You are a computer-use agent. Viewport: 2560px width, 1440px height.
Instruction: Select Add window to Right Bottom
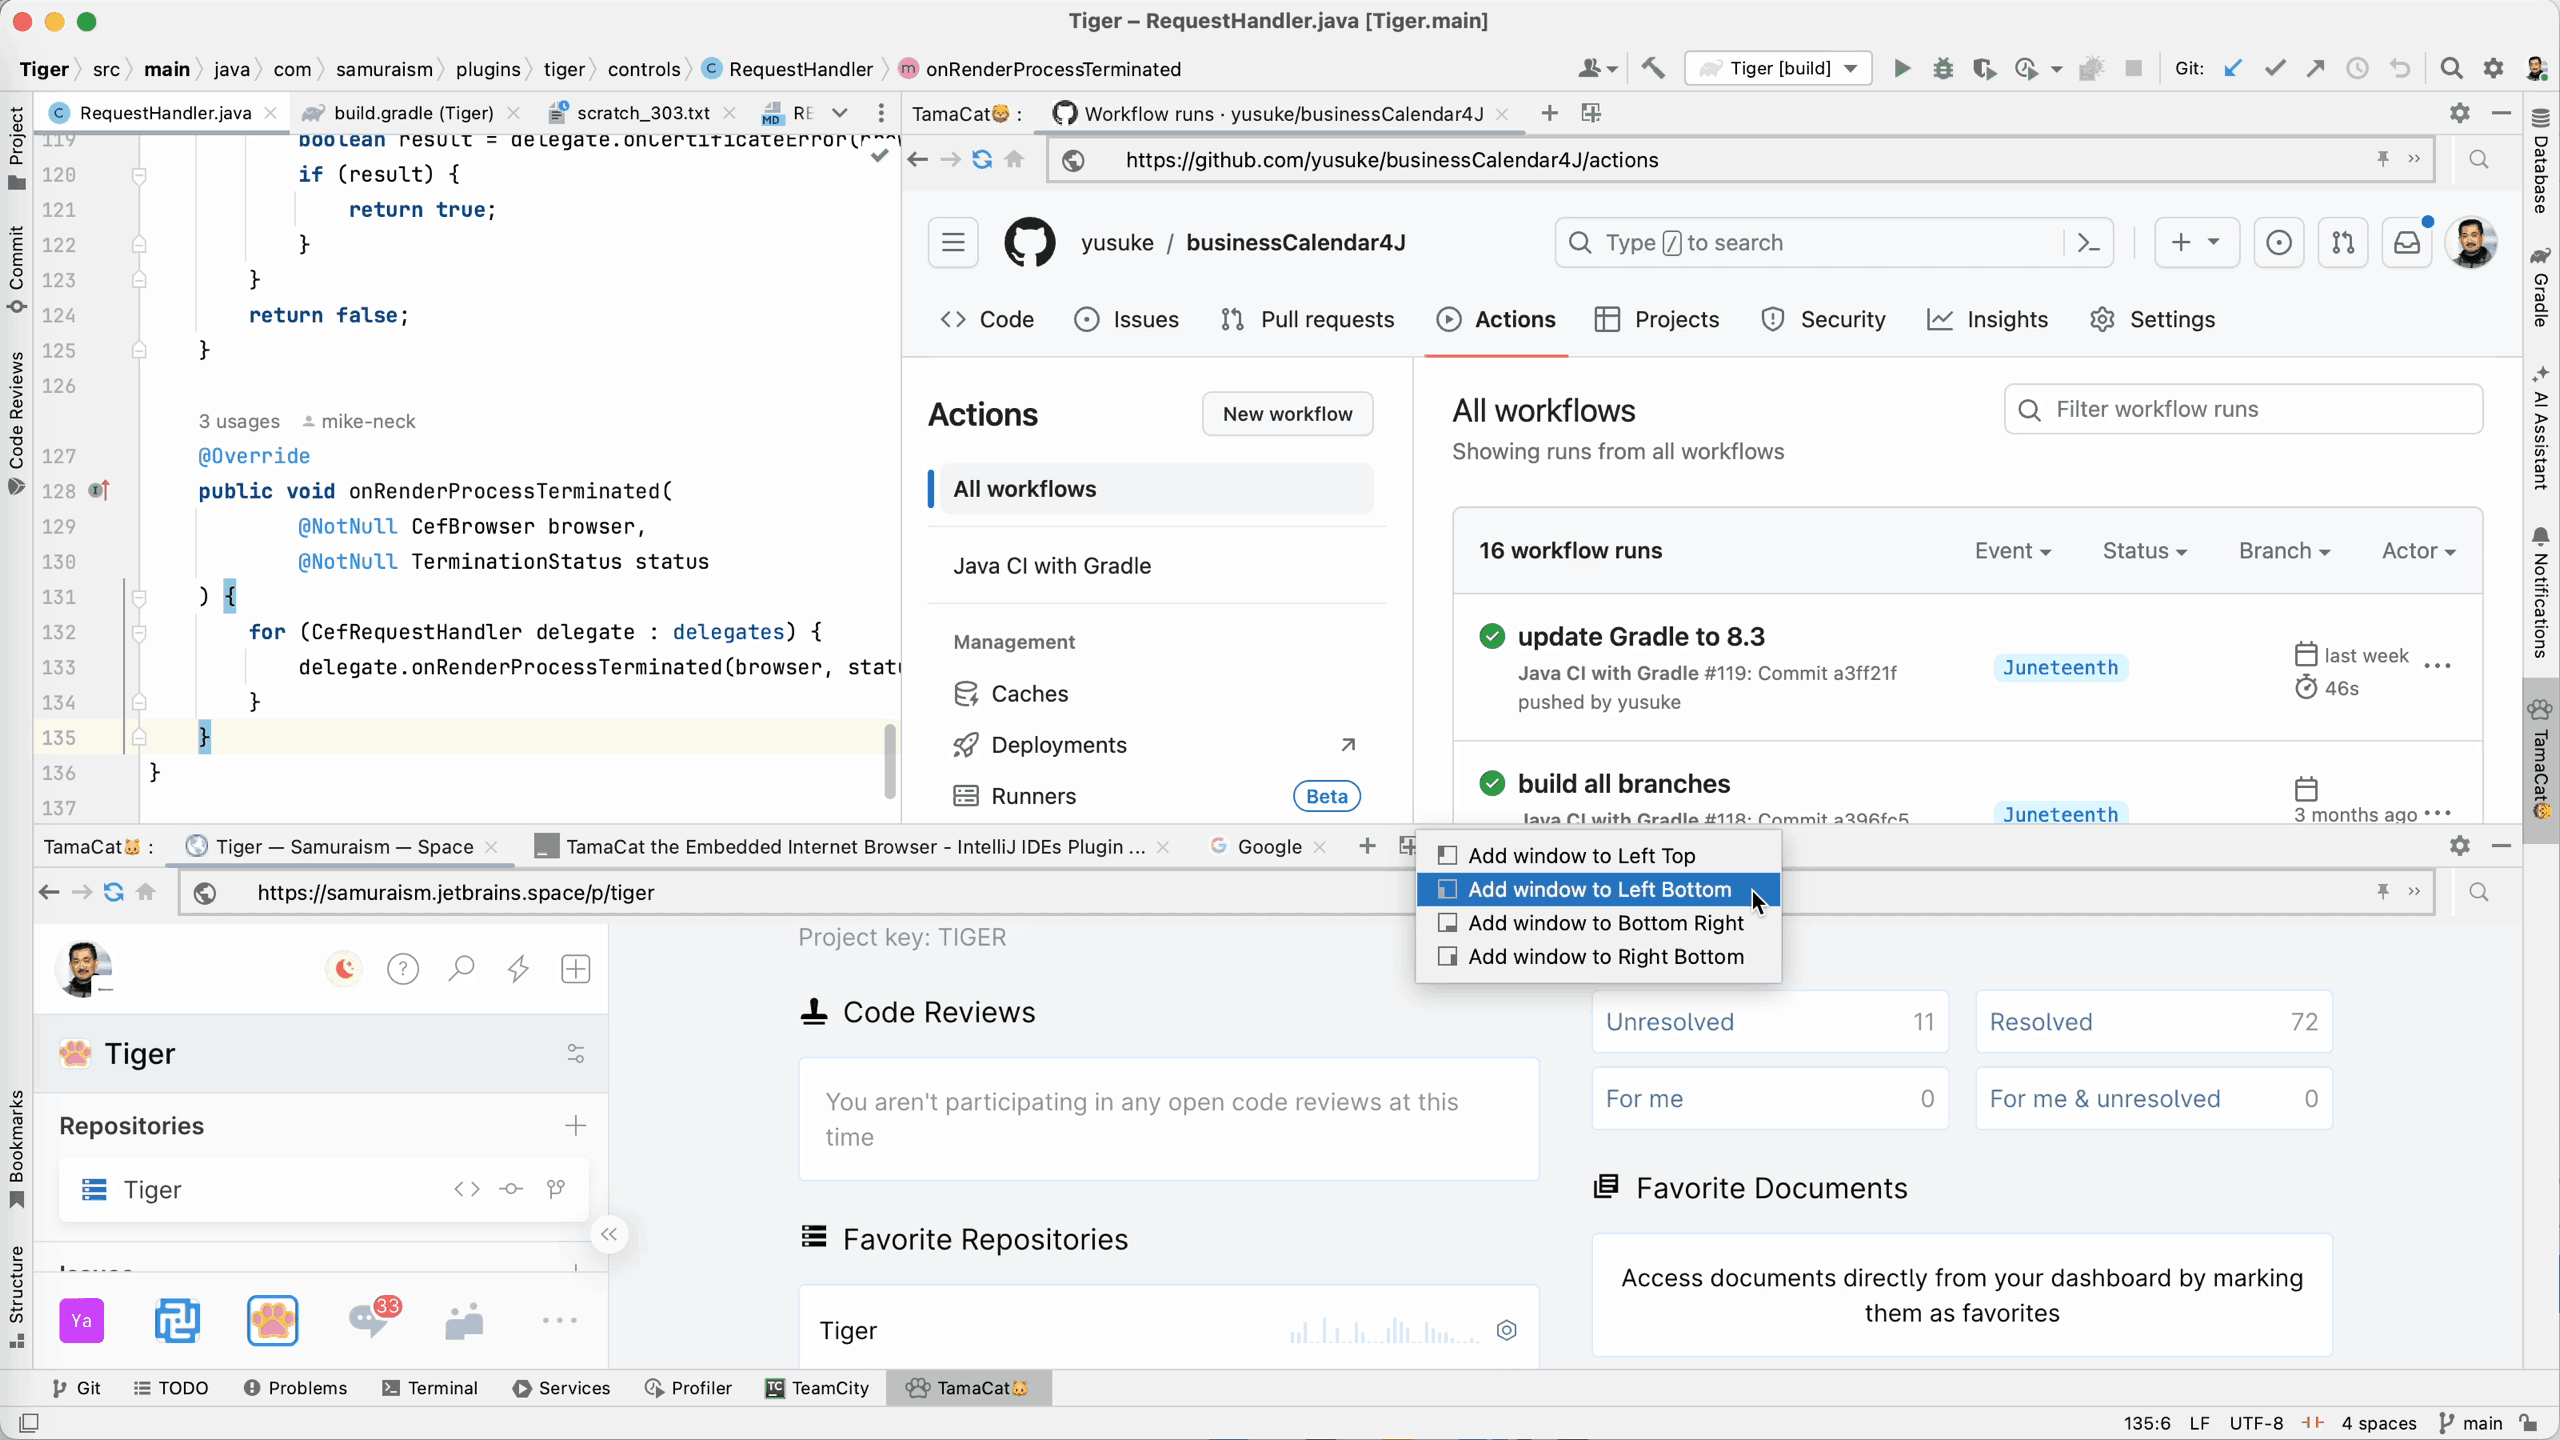click(x=1598, y=957)
